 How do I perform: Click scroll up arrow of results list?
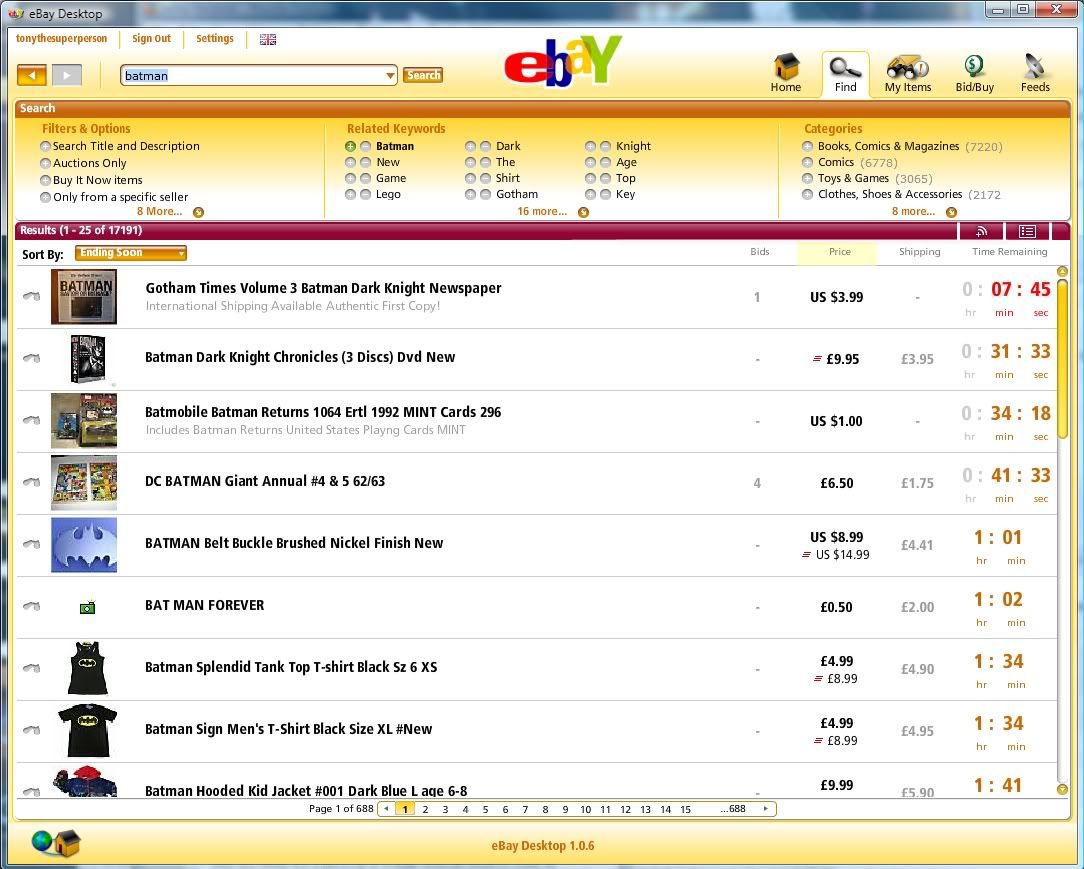pos(1063,272)
